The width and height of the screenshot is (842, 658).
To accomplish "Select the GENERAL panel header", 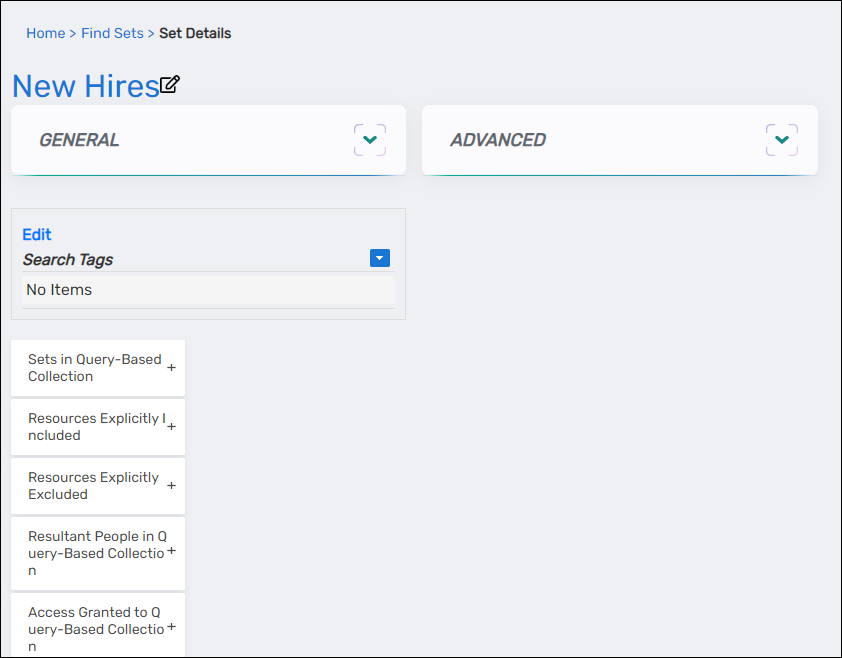I will coord(80,140).
